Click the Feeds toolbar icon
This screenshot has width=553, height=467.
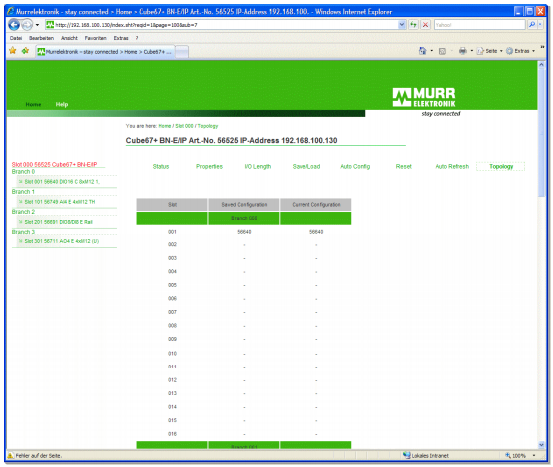442,51
